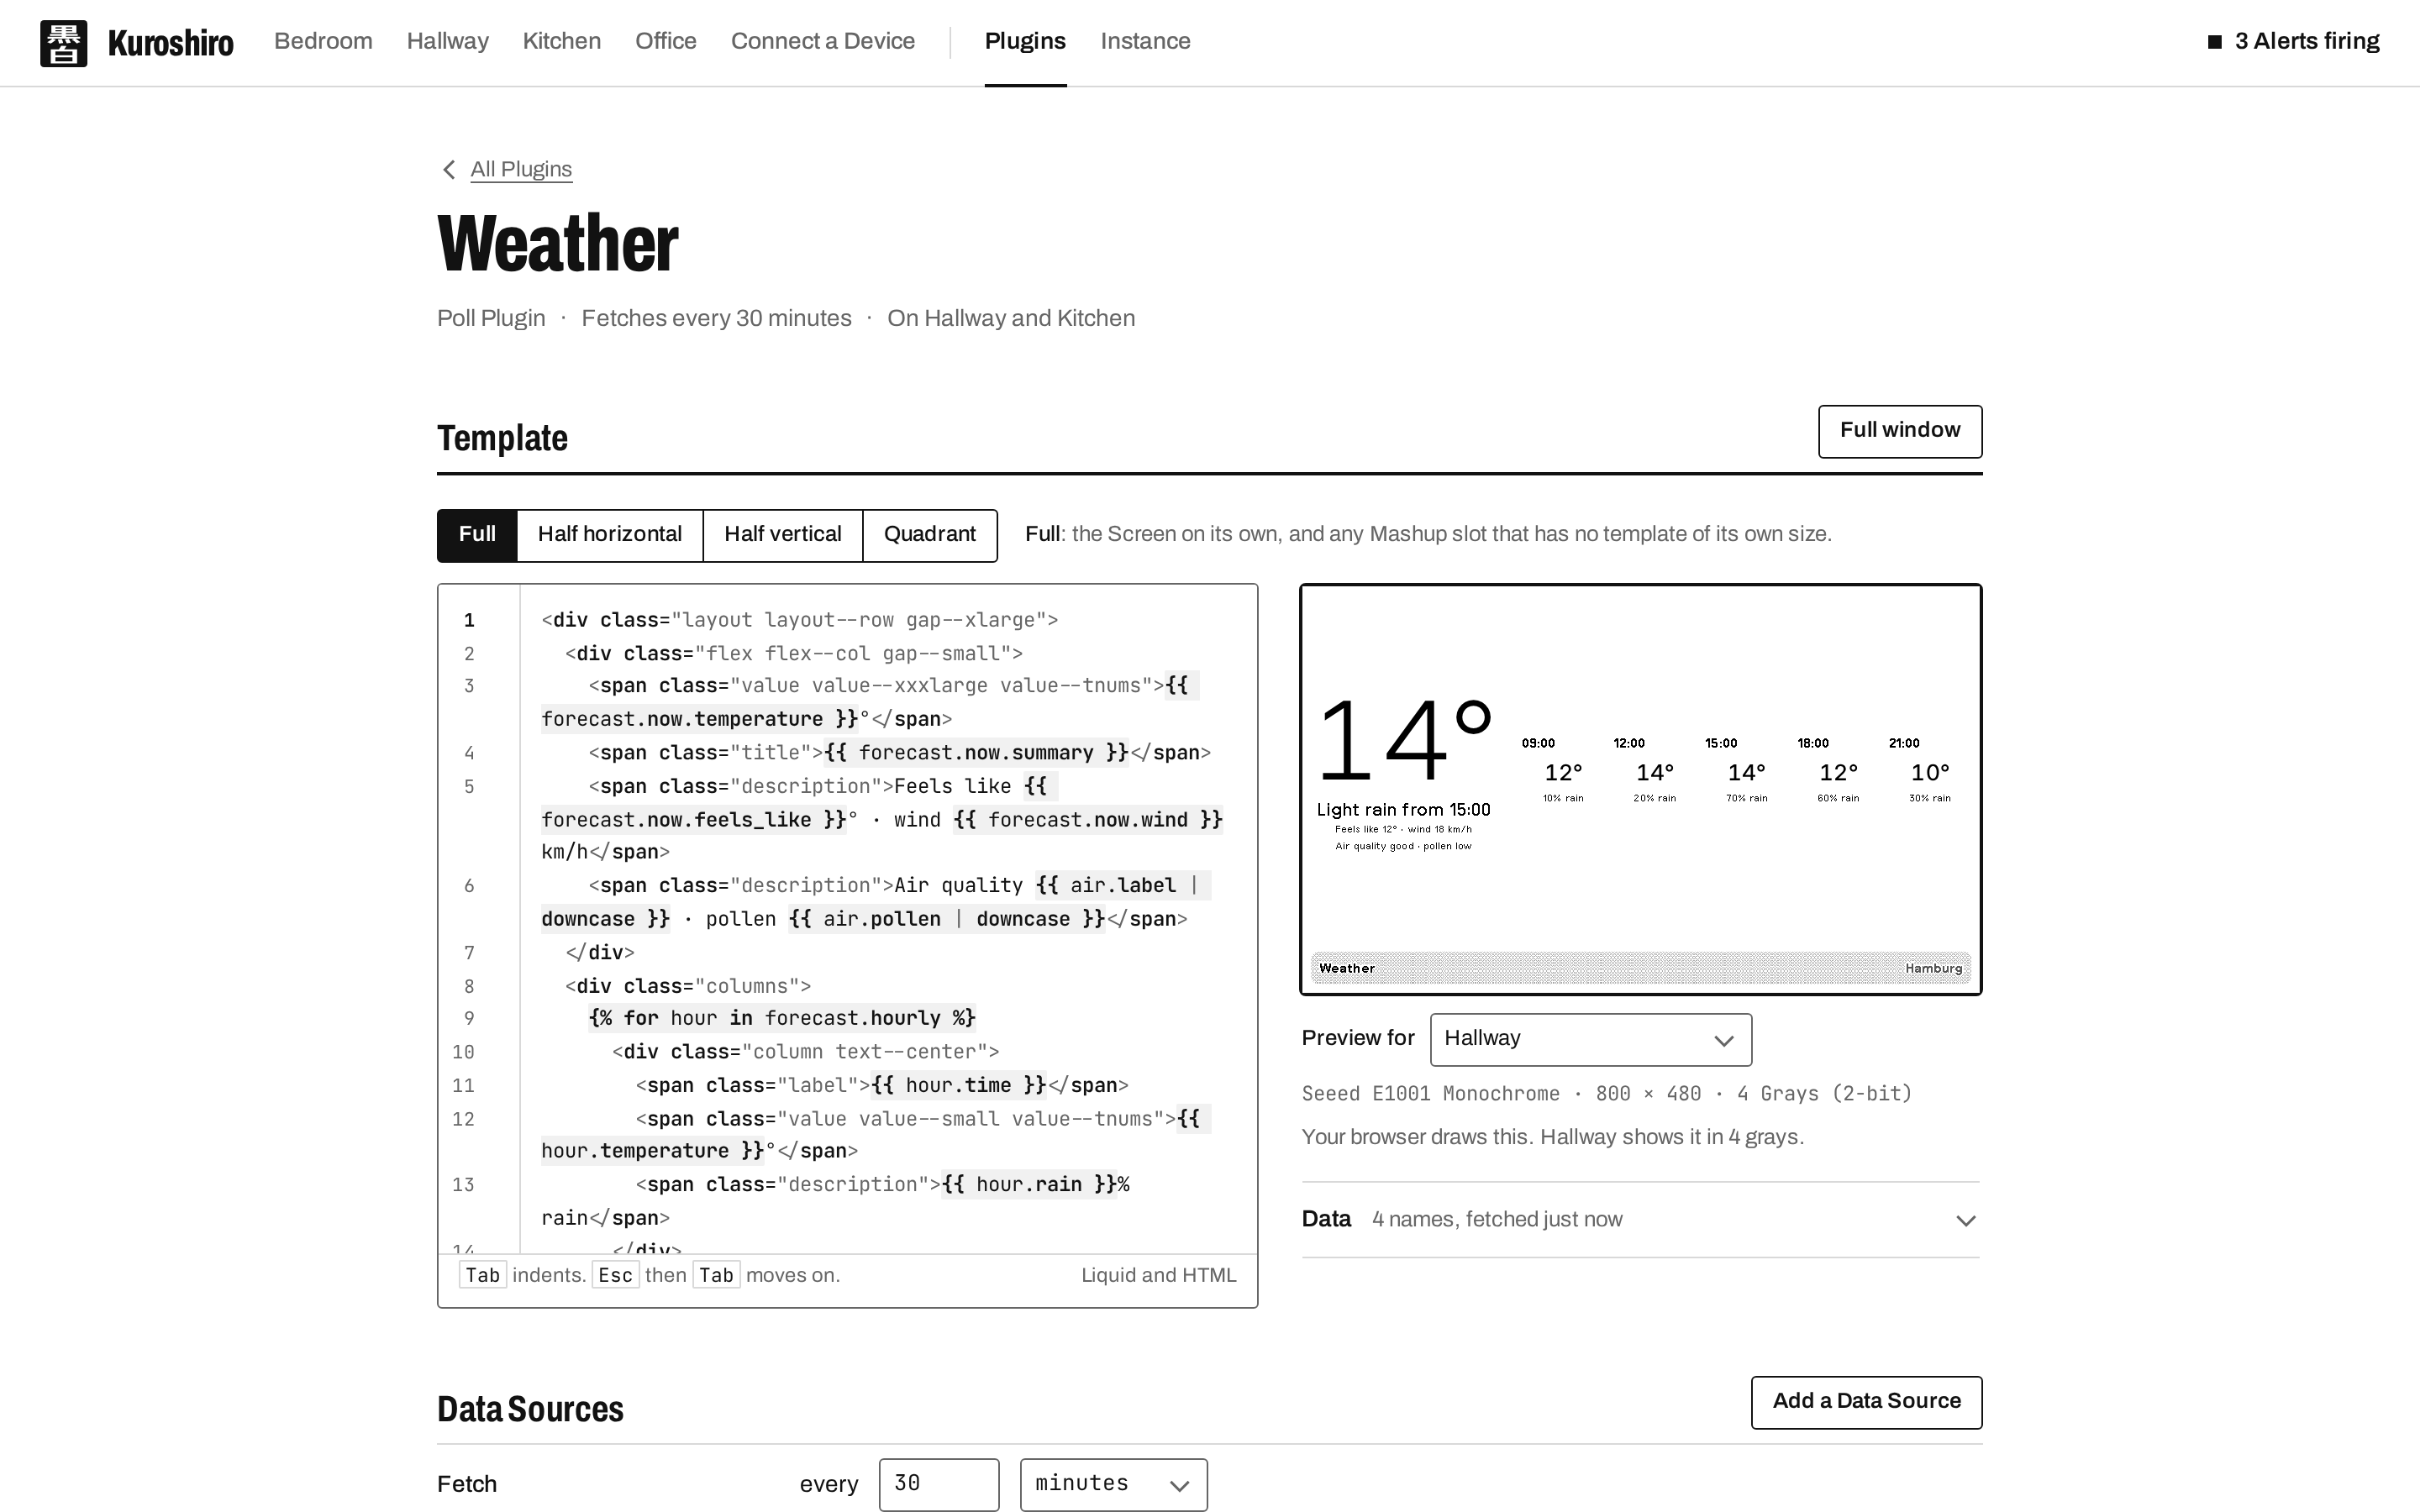2420x1512 pixels.
Task: Open the Office nav item
Action: [x=666, y=42]
